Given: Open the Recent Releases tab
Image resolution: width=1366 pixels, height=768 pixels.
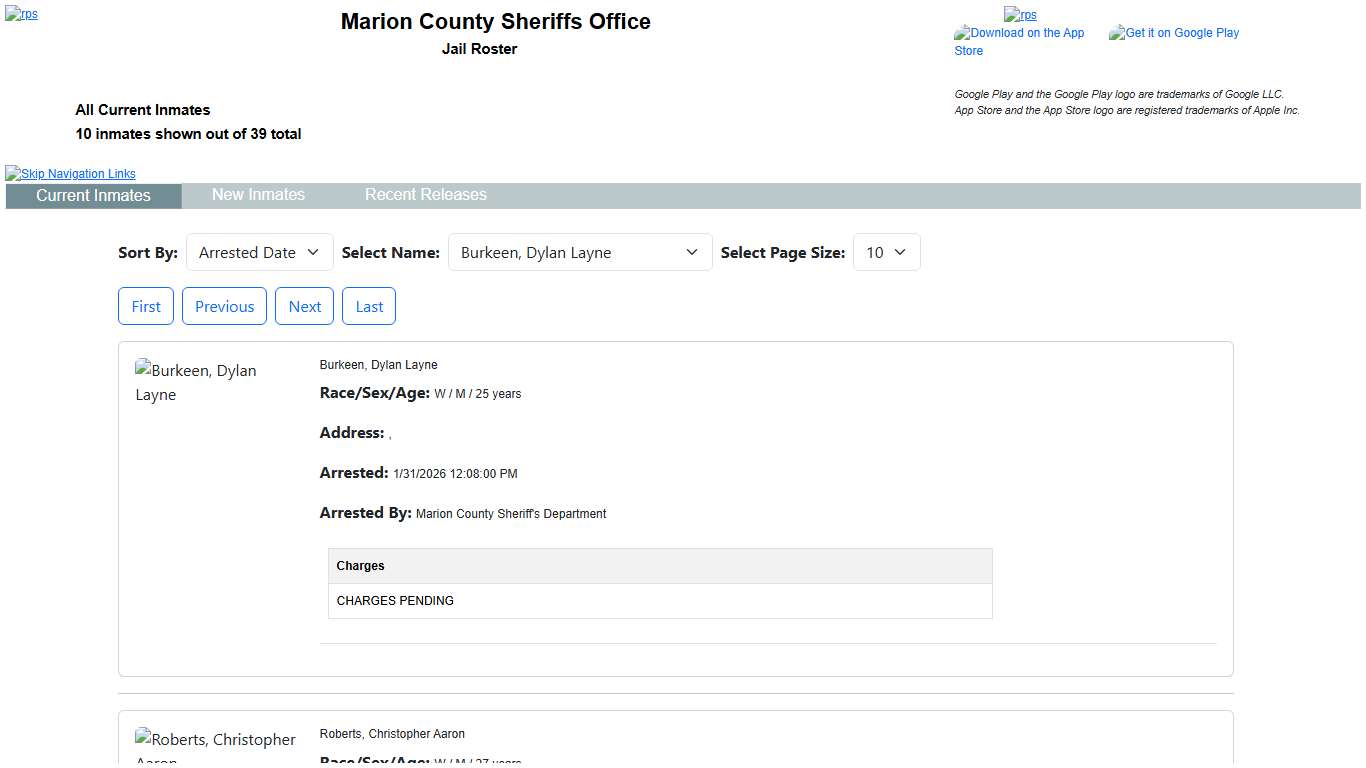Looking at the screenshot, I should click(x=425, y=195).
